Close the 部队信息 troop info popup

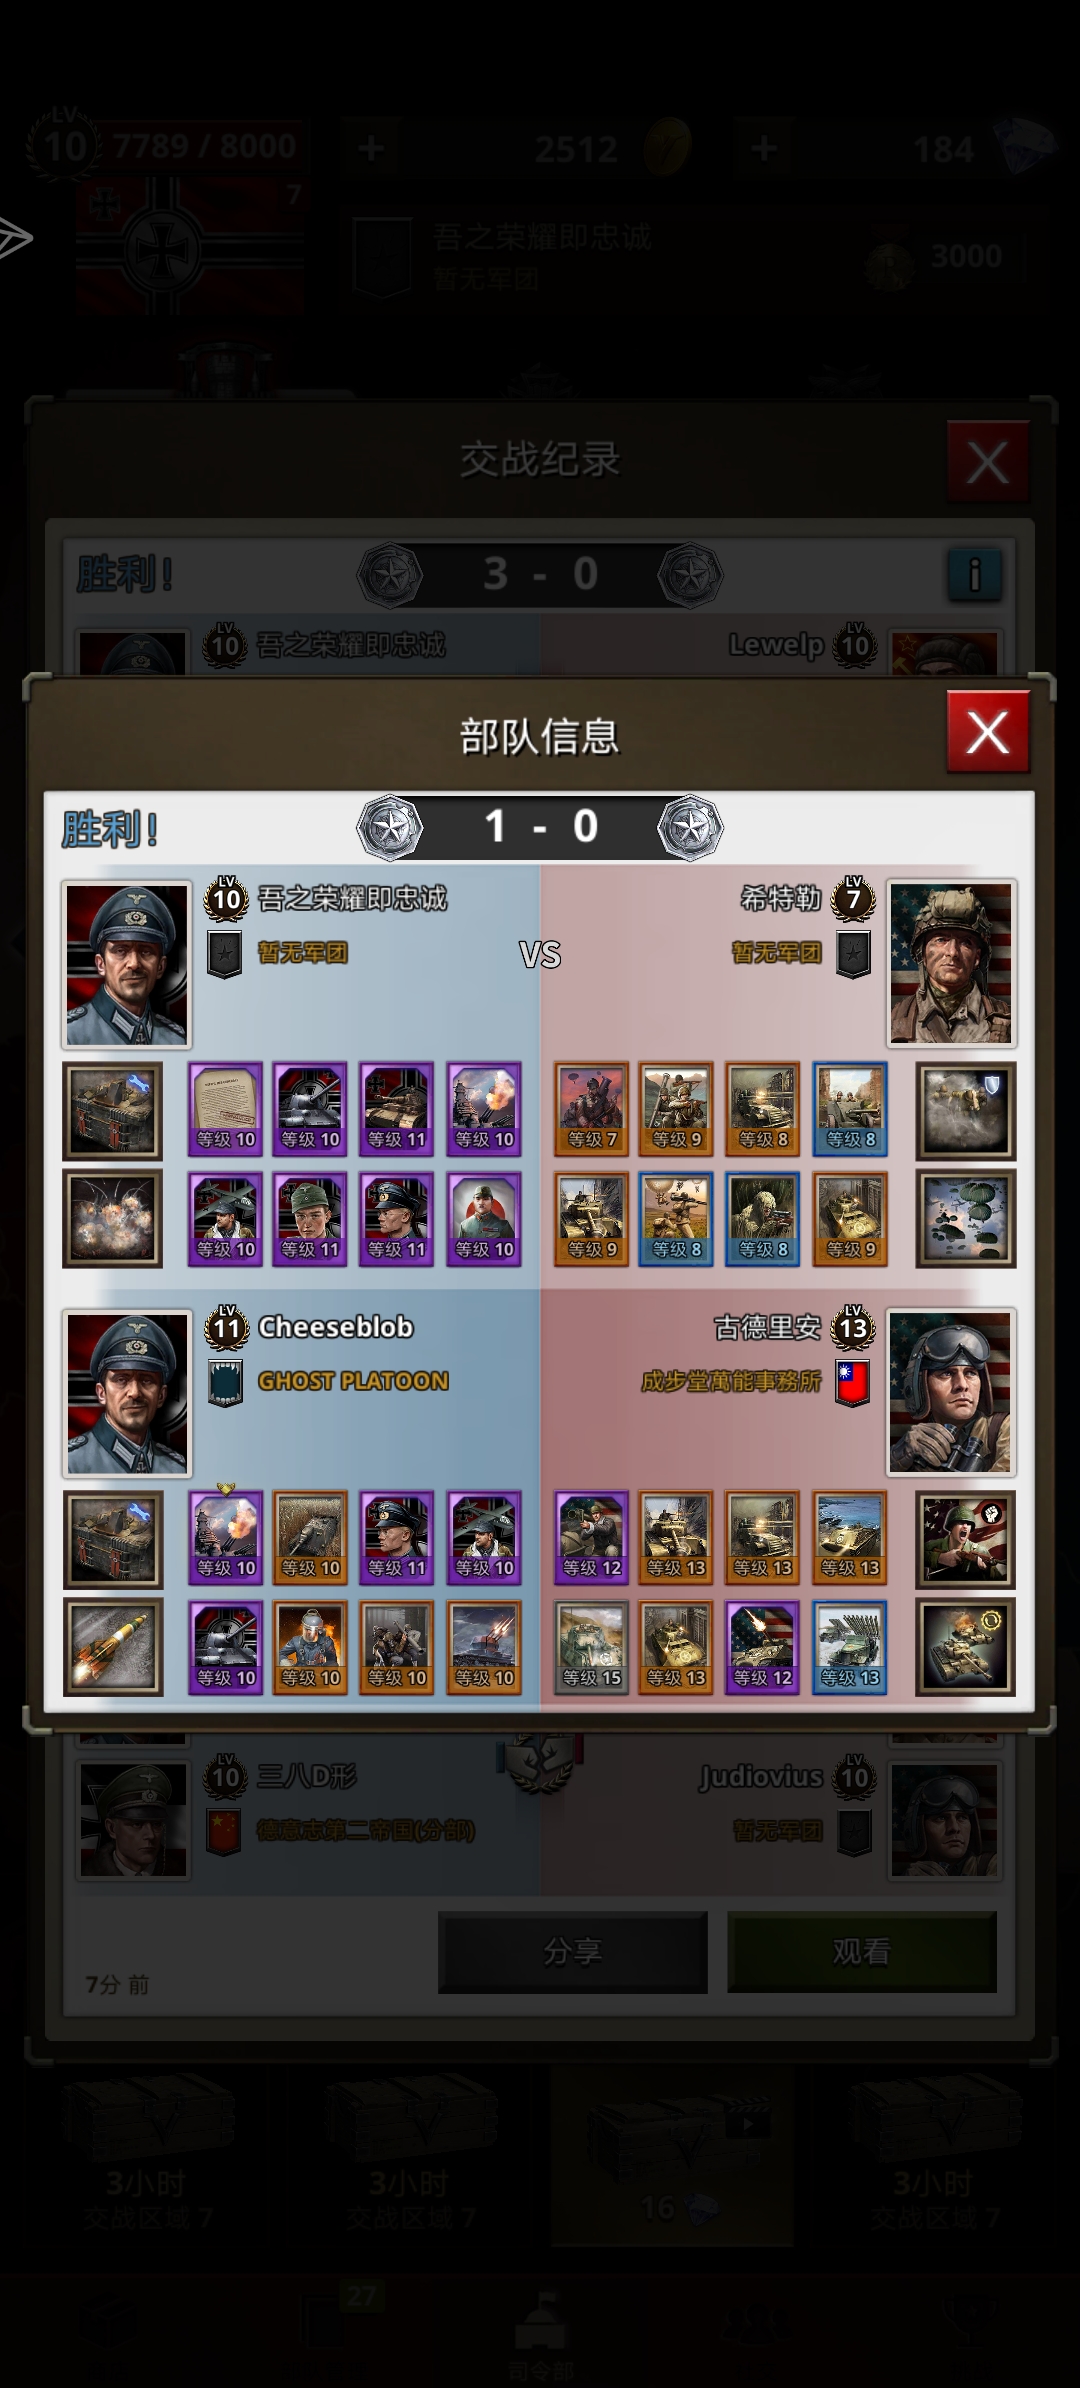coord(987,732)
